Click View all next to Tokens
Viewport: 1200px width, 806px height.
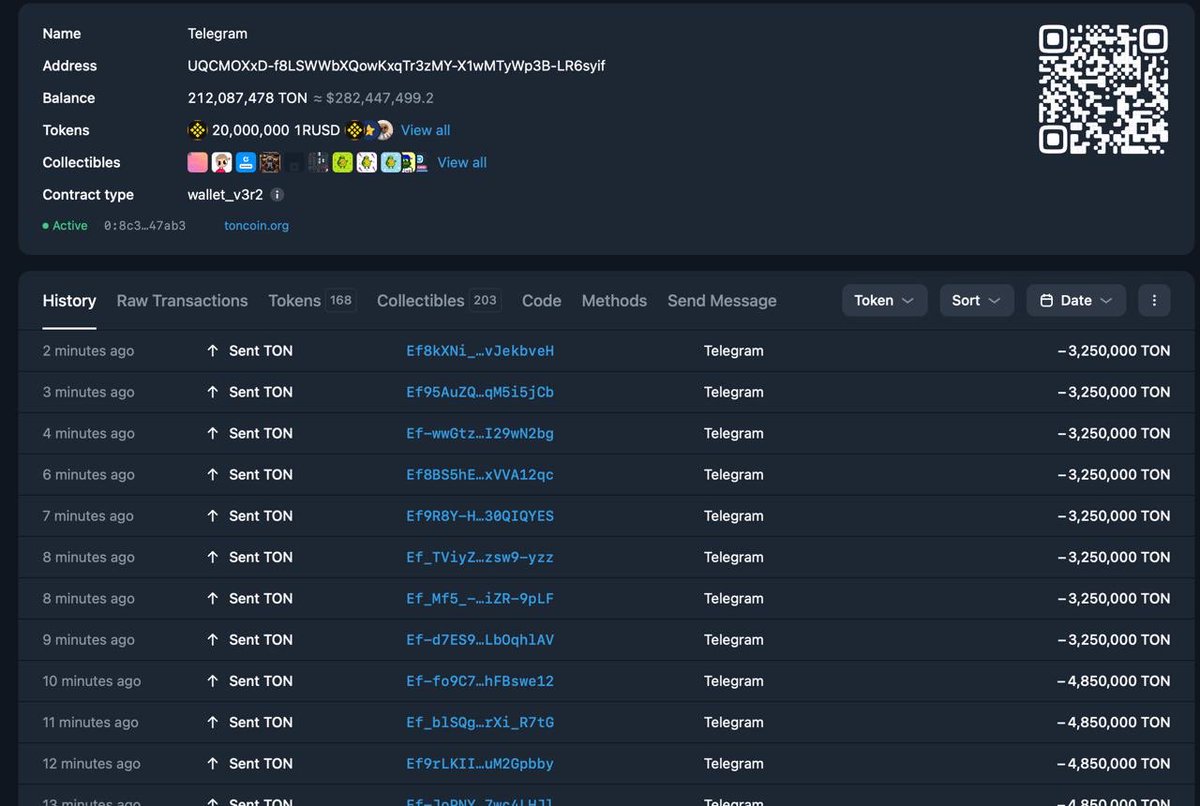pos(426,130)
